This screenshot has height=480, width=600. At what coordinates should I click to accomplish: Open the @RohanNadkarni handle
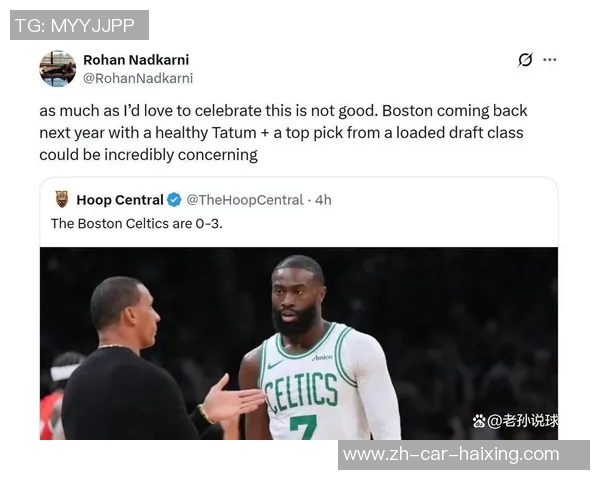tap(138, 78)
